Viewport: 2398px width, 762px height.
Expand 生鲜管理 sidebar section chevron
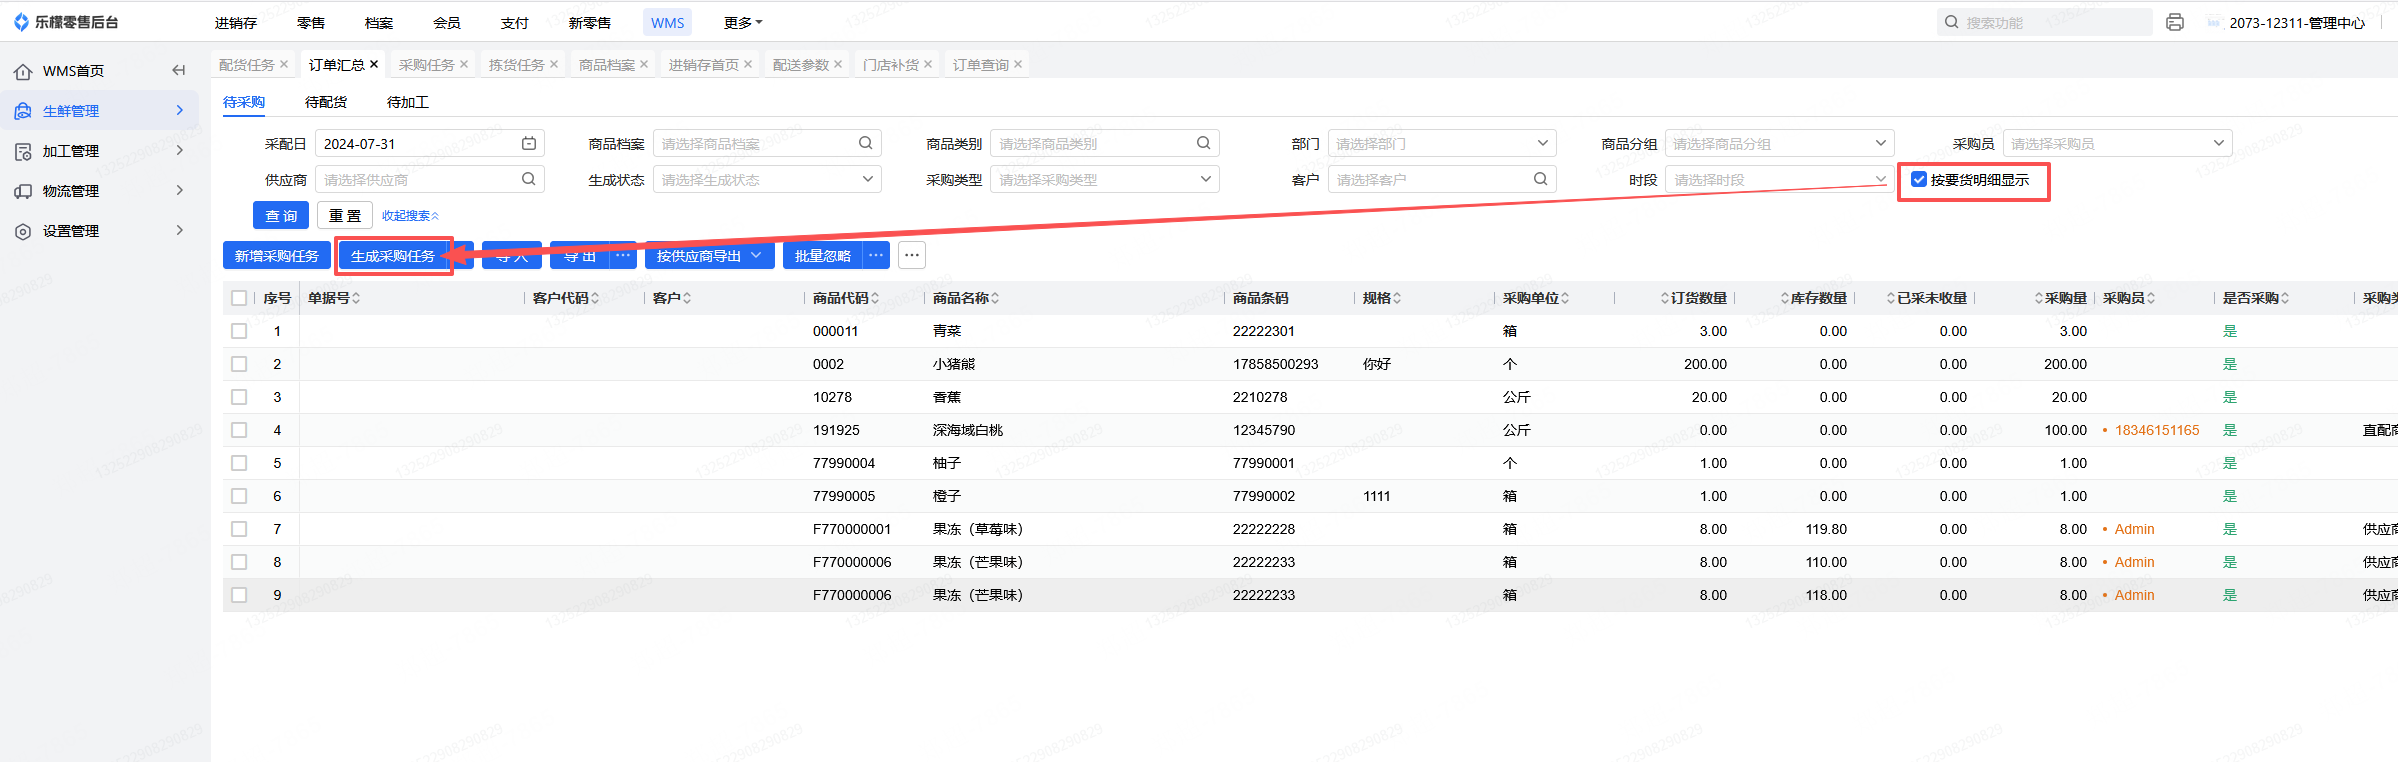tap(180, 110)
